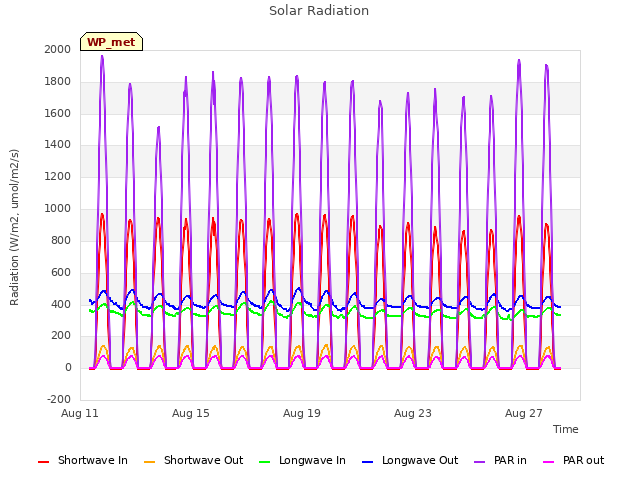Click the magenta PAR out legend swatch

(x=549, y=462)
